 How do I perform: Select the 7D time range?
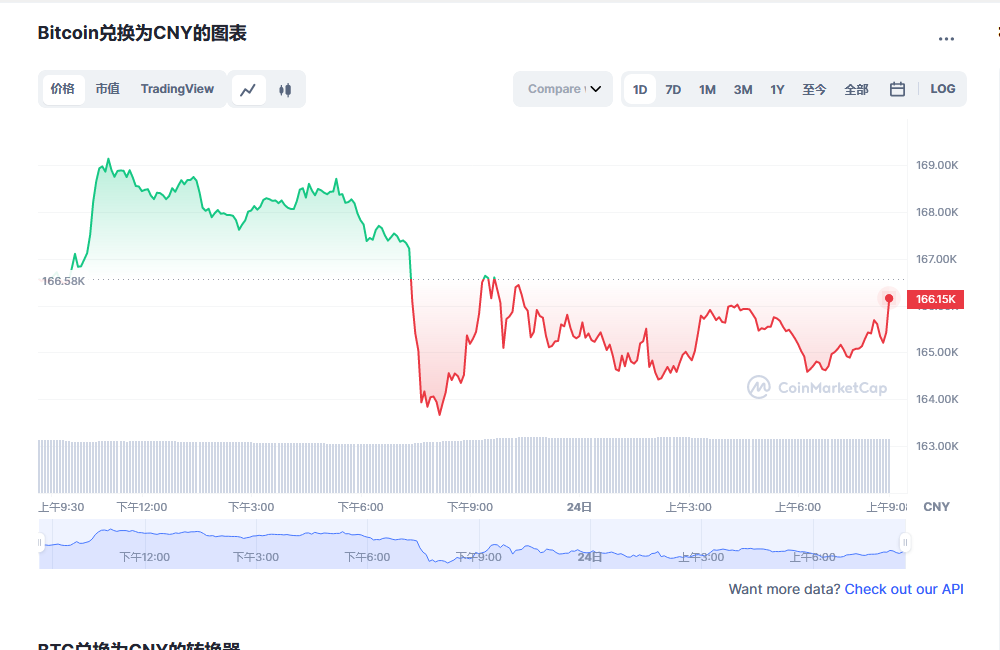(673, 89)
